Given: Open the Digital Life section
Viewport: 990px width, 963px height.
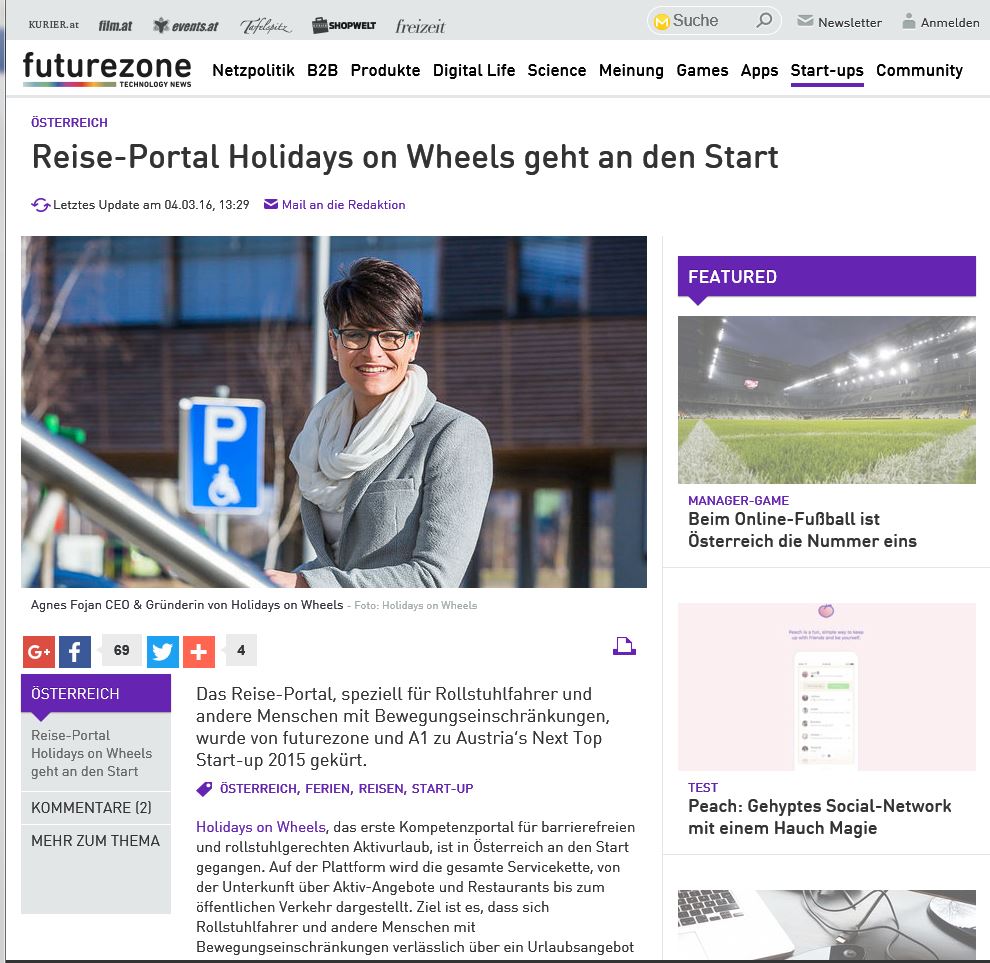Looking at the screenshot, I should (x=474, y=70).
